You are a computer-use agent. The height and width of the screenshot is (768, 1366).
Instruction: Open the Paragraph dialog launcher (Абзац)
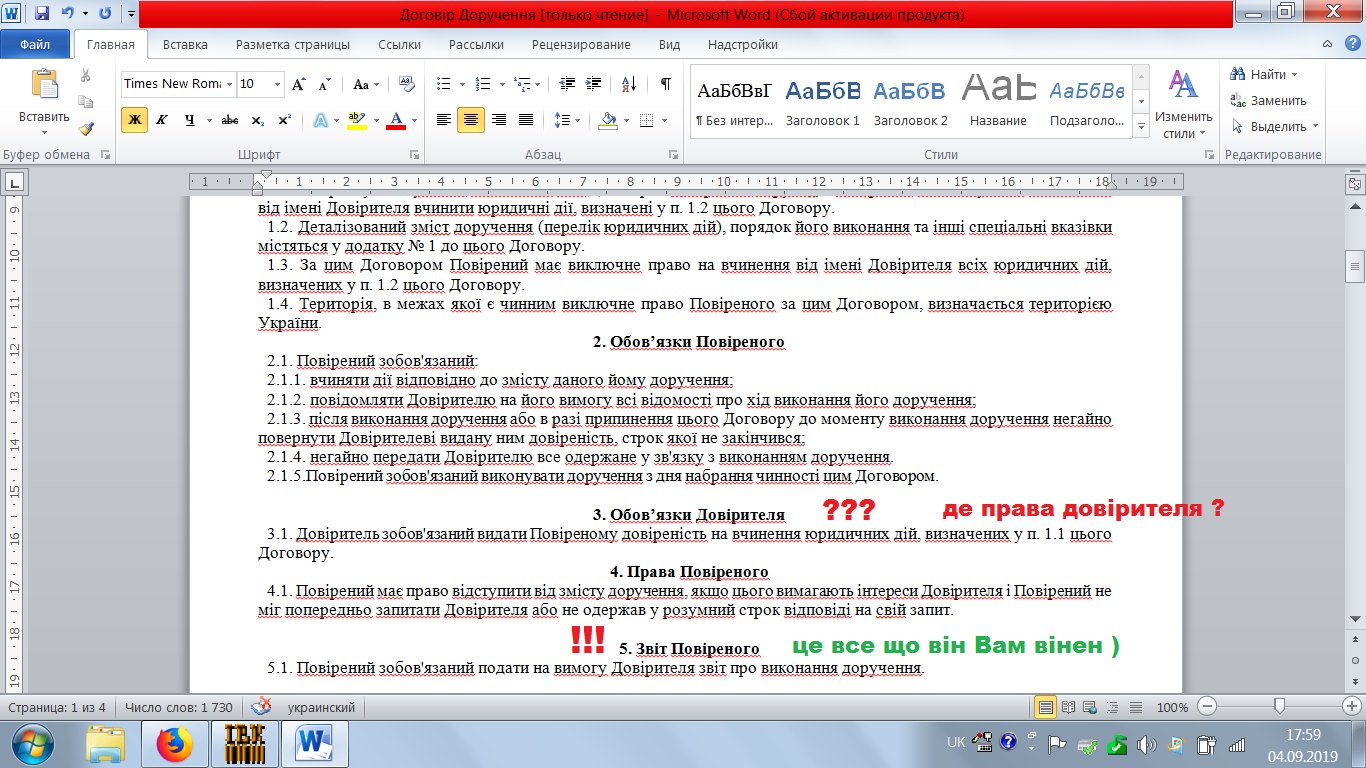click(675, 155)
